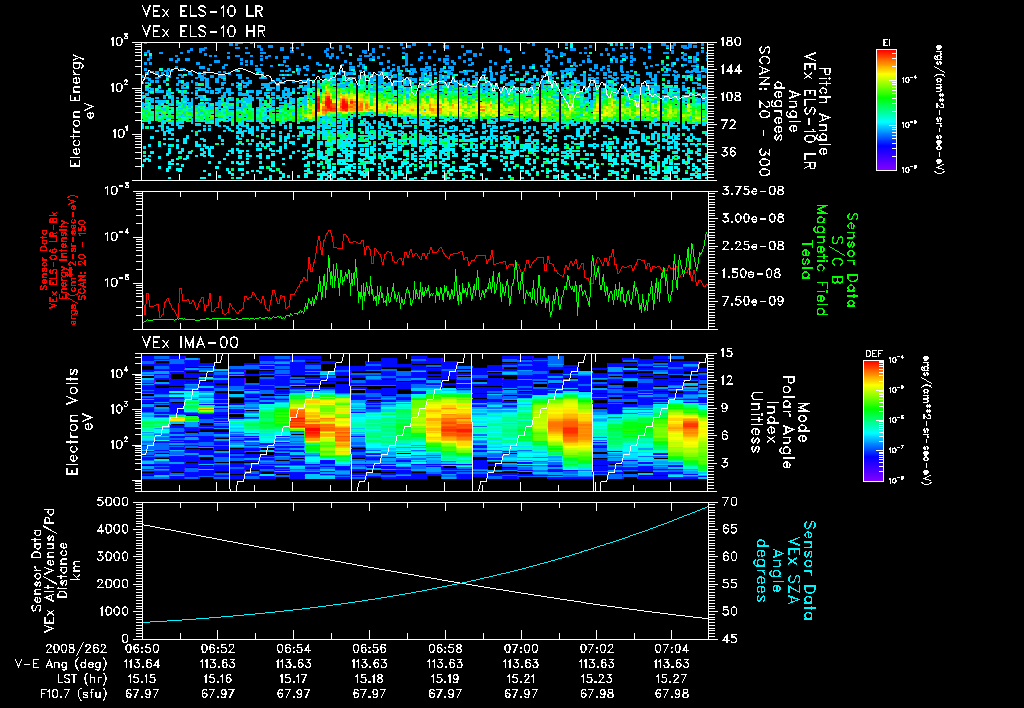
Task: Click the DEF color scale bar
Action: tap(874, 421)
